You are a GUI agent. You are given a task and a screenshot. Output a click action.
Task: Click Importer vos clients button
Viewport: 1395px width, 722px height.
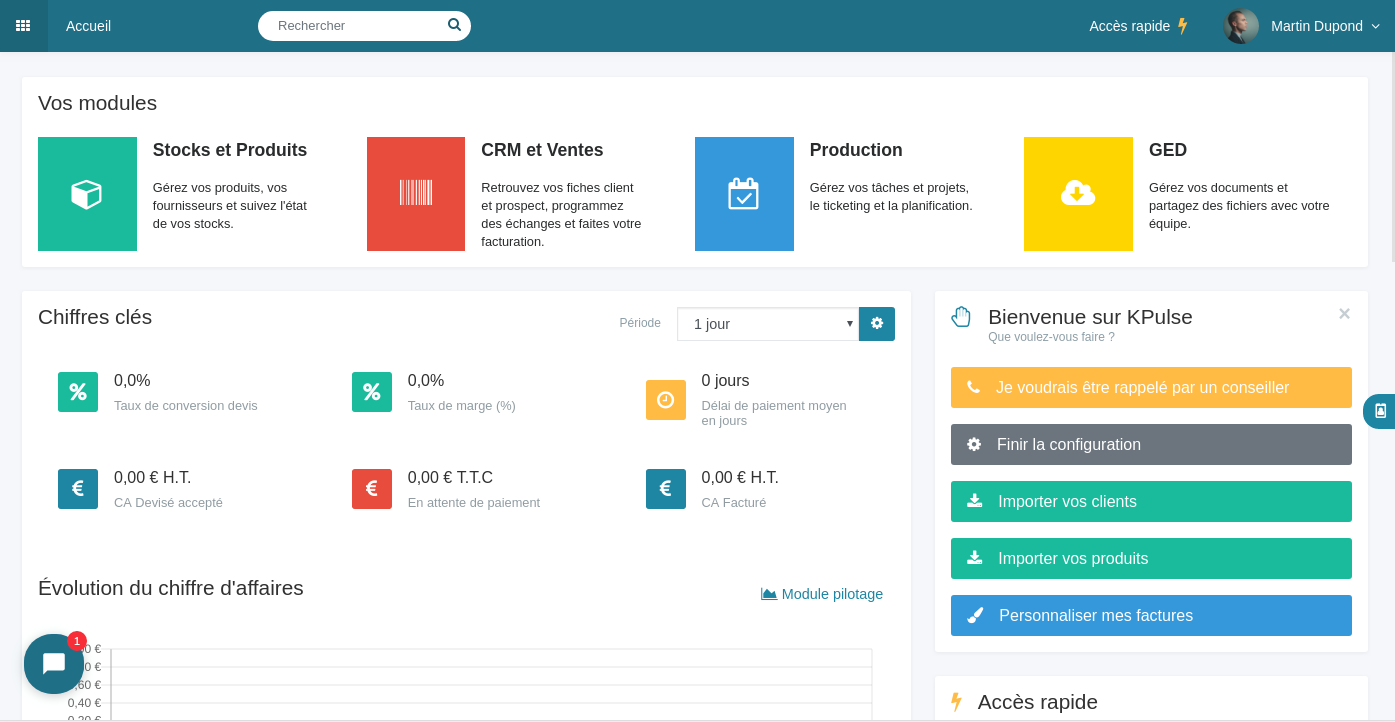(x=1151, y=501)
